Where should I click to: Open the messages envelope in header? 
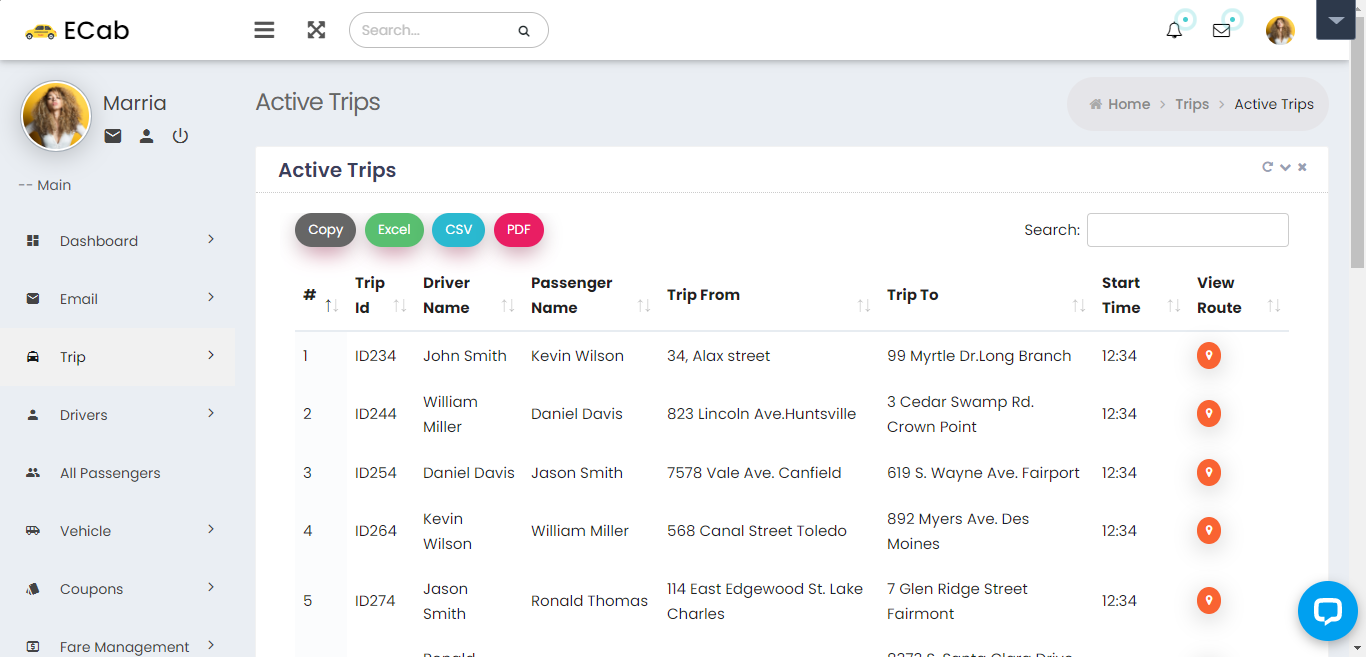[1221, 30]
